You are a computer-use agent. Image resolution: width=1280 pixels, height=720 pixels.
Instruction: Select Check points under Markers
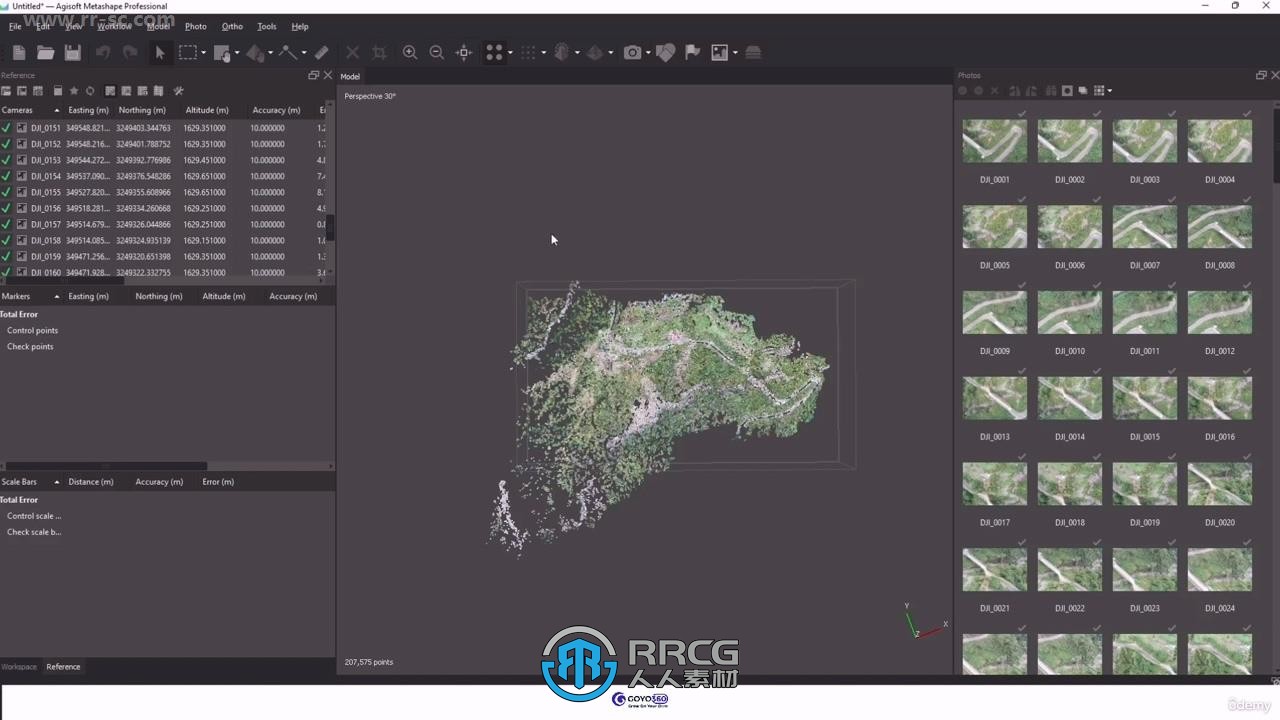(x=30, y=346)
